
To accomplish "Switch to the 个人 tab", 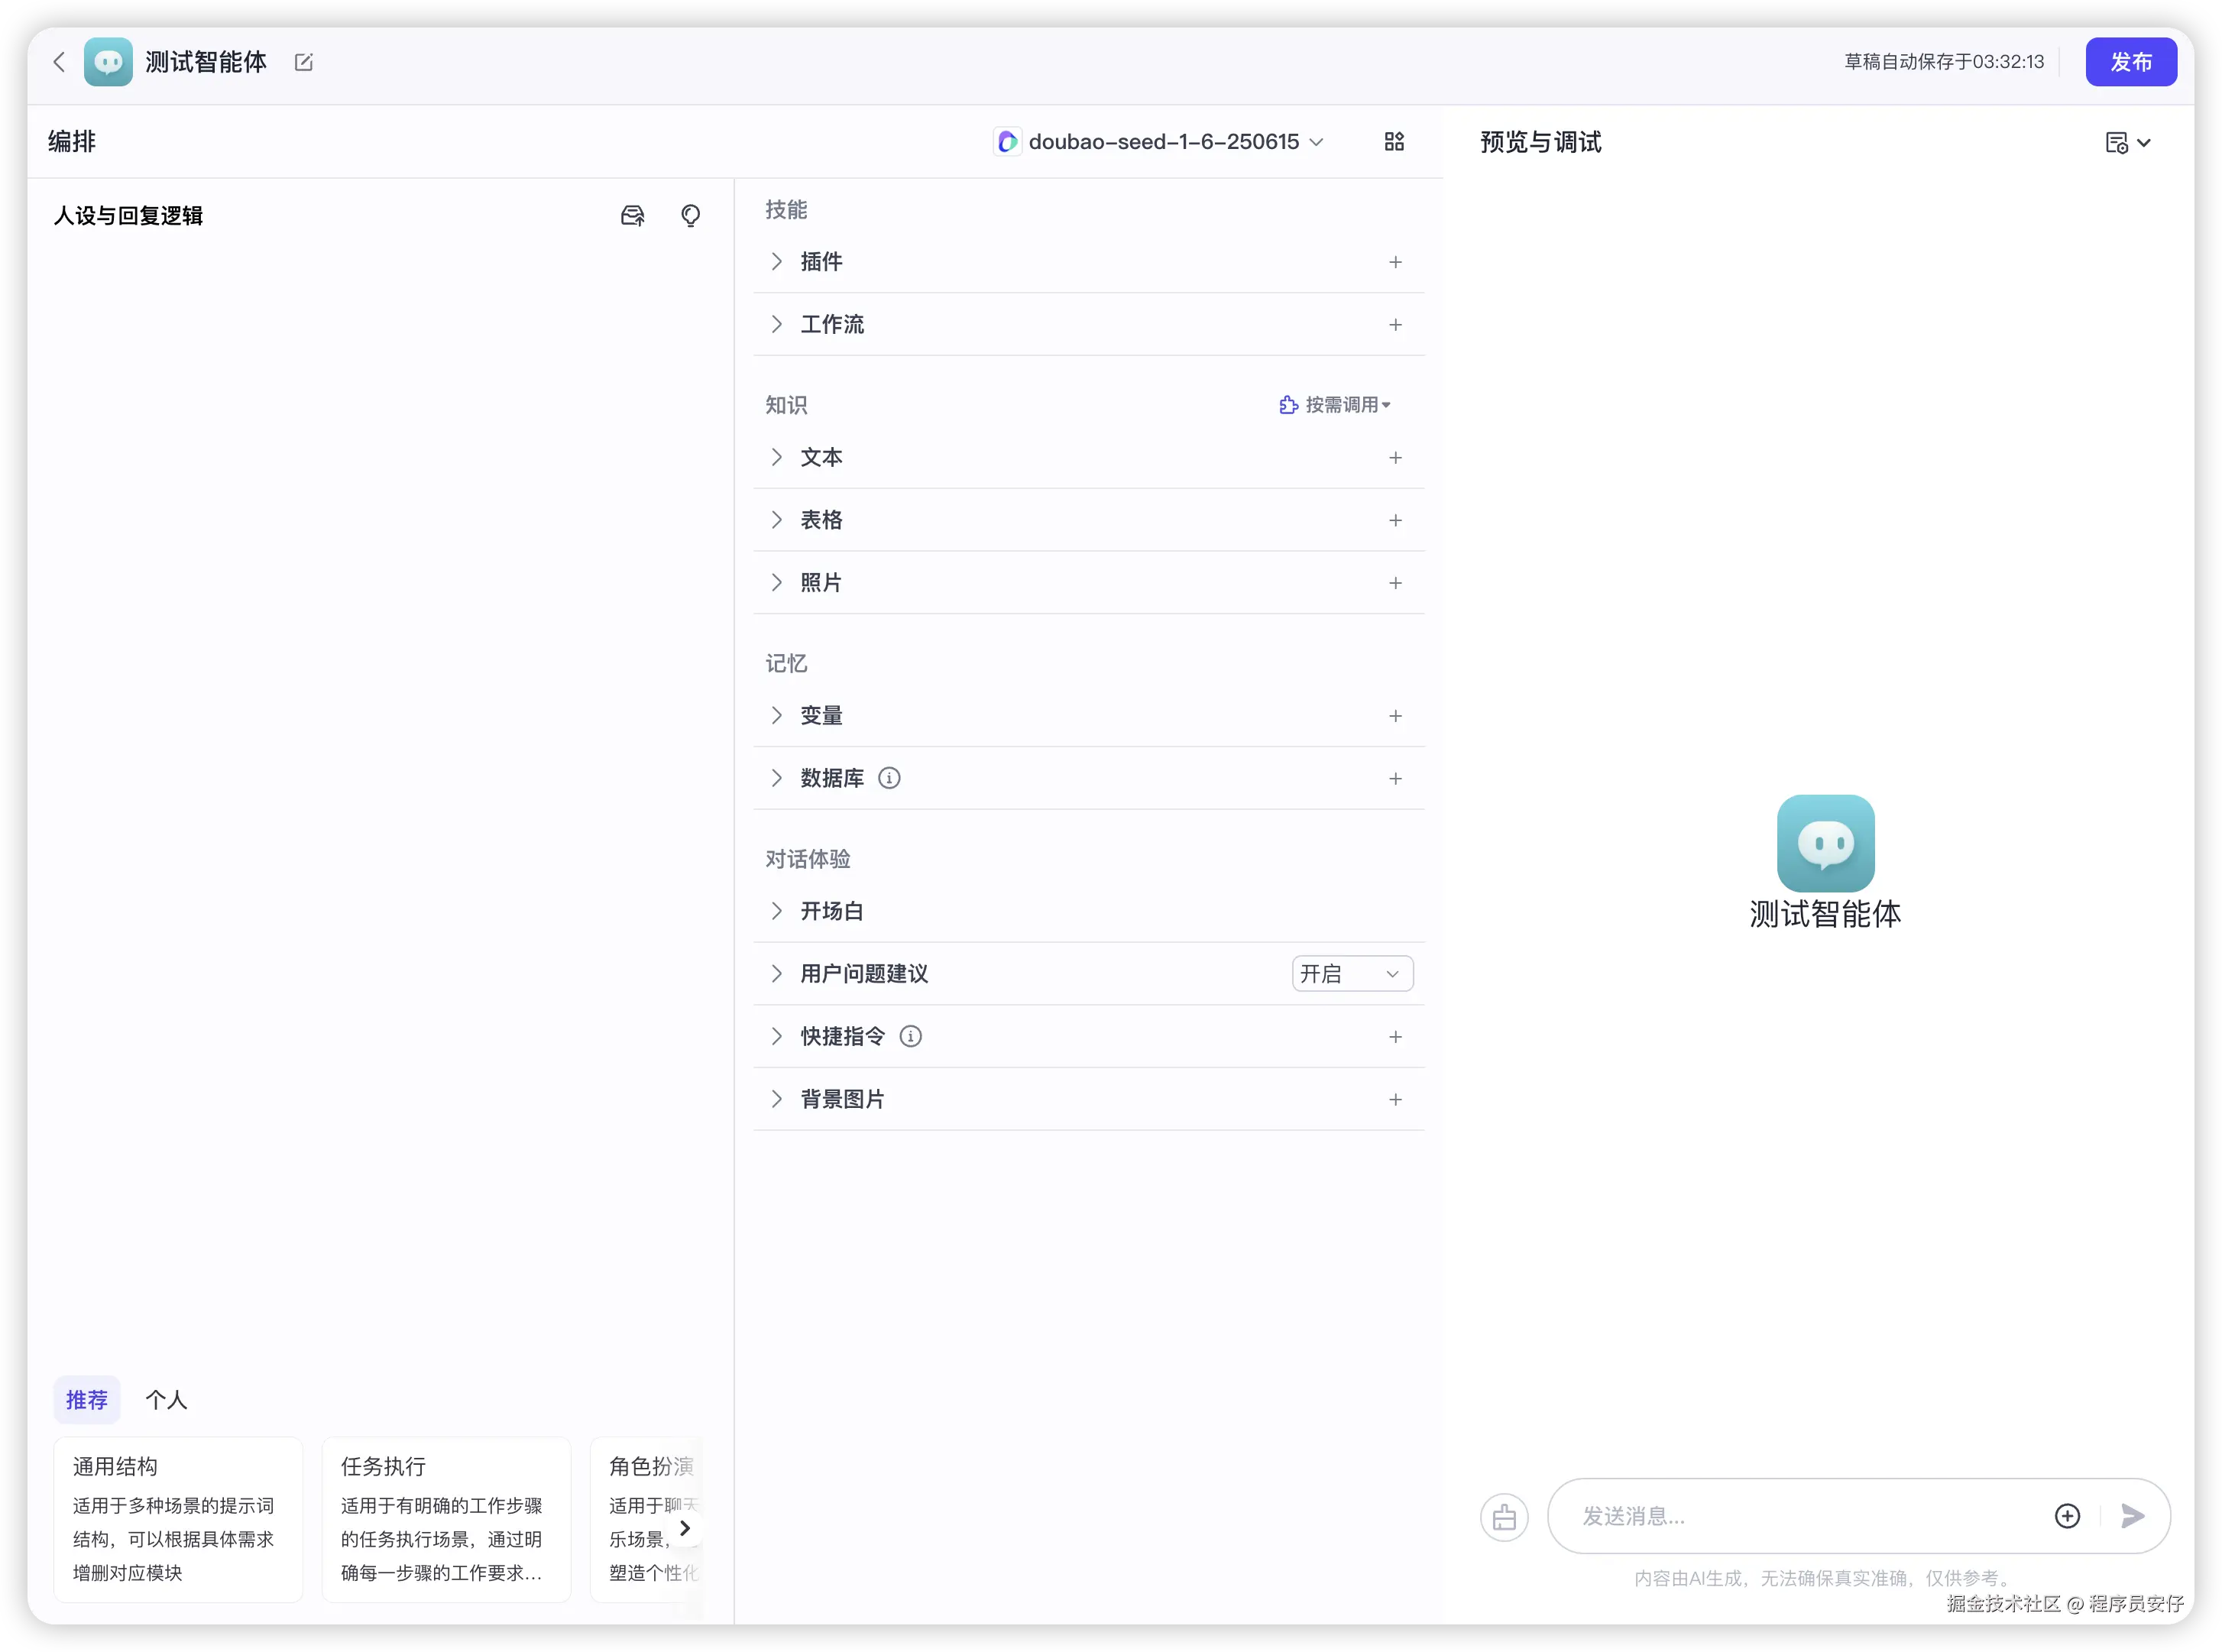I will click(166, 1400).
